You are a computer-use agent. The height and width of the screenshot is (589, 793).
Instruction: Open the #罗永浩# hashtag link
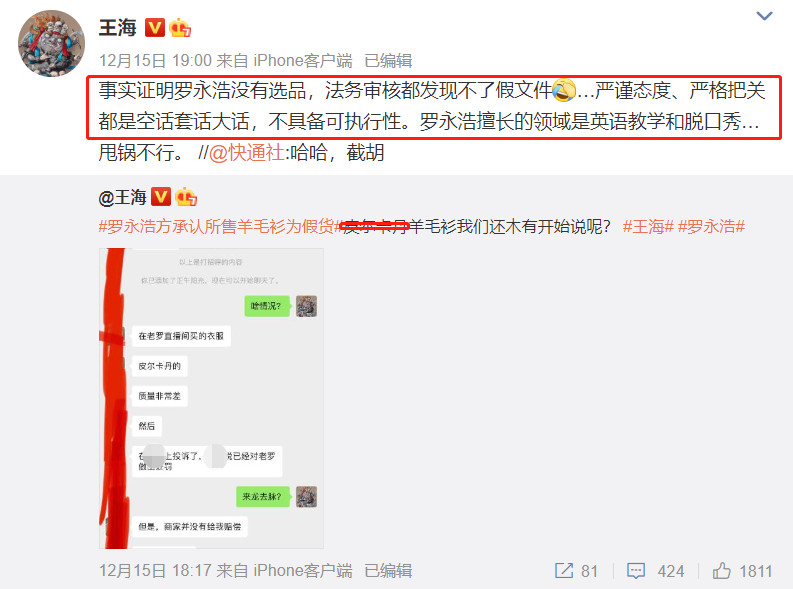pyautogui.click(x=711, y=226)
